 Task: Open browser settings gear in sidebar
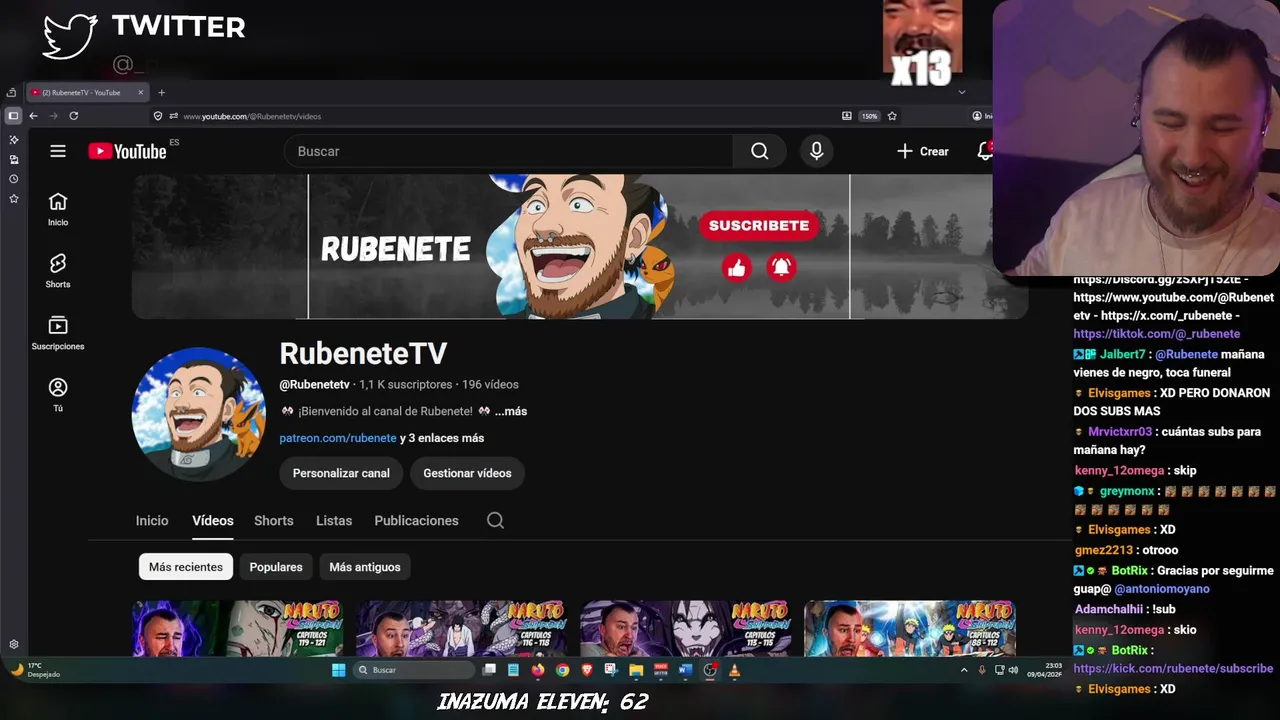click(x=13, y=644)
